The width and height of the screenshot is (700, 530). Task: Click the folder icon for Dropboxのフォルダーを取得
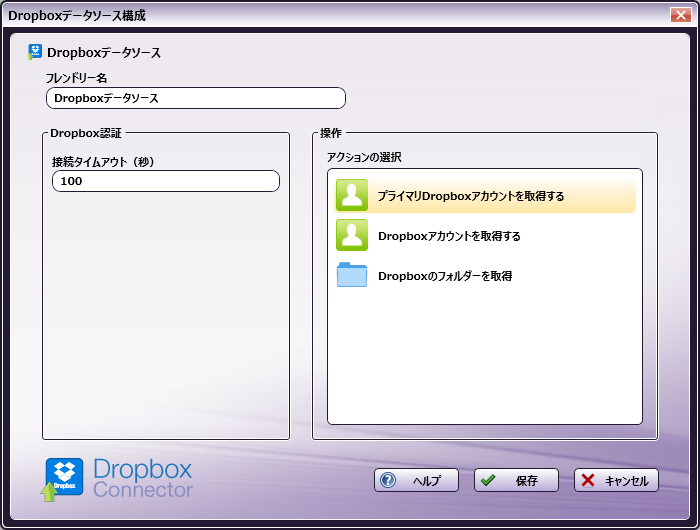pos(352,275)
